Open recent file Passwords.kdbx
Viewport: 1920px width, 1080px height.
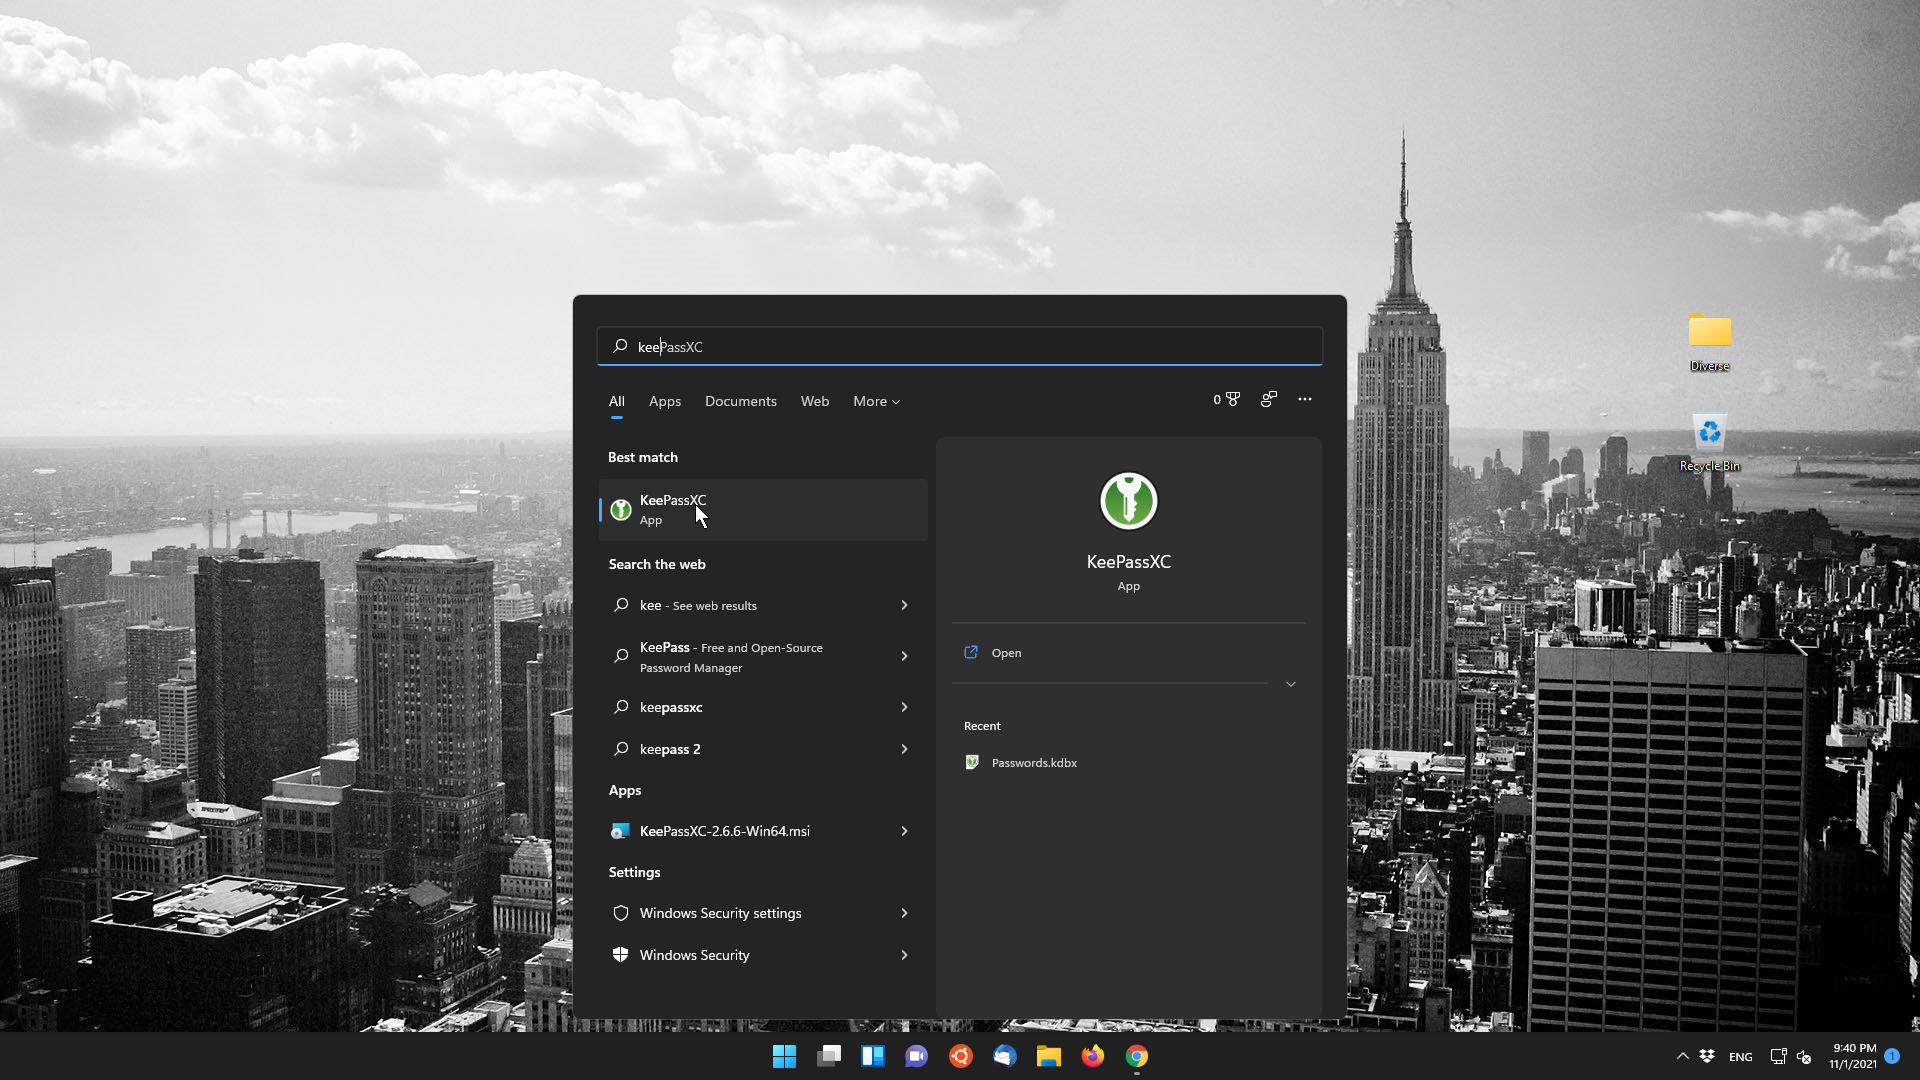pos(1033,763)
